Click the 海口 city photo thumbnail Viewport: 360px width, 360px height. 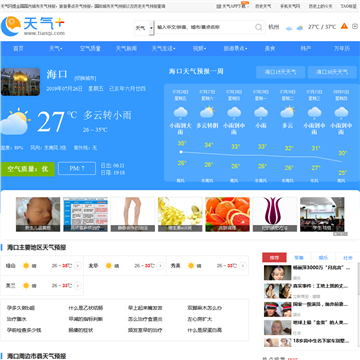click(20, 82)
